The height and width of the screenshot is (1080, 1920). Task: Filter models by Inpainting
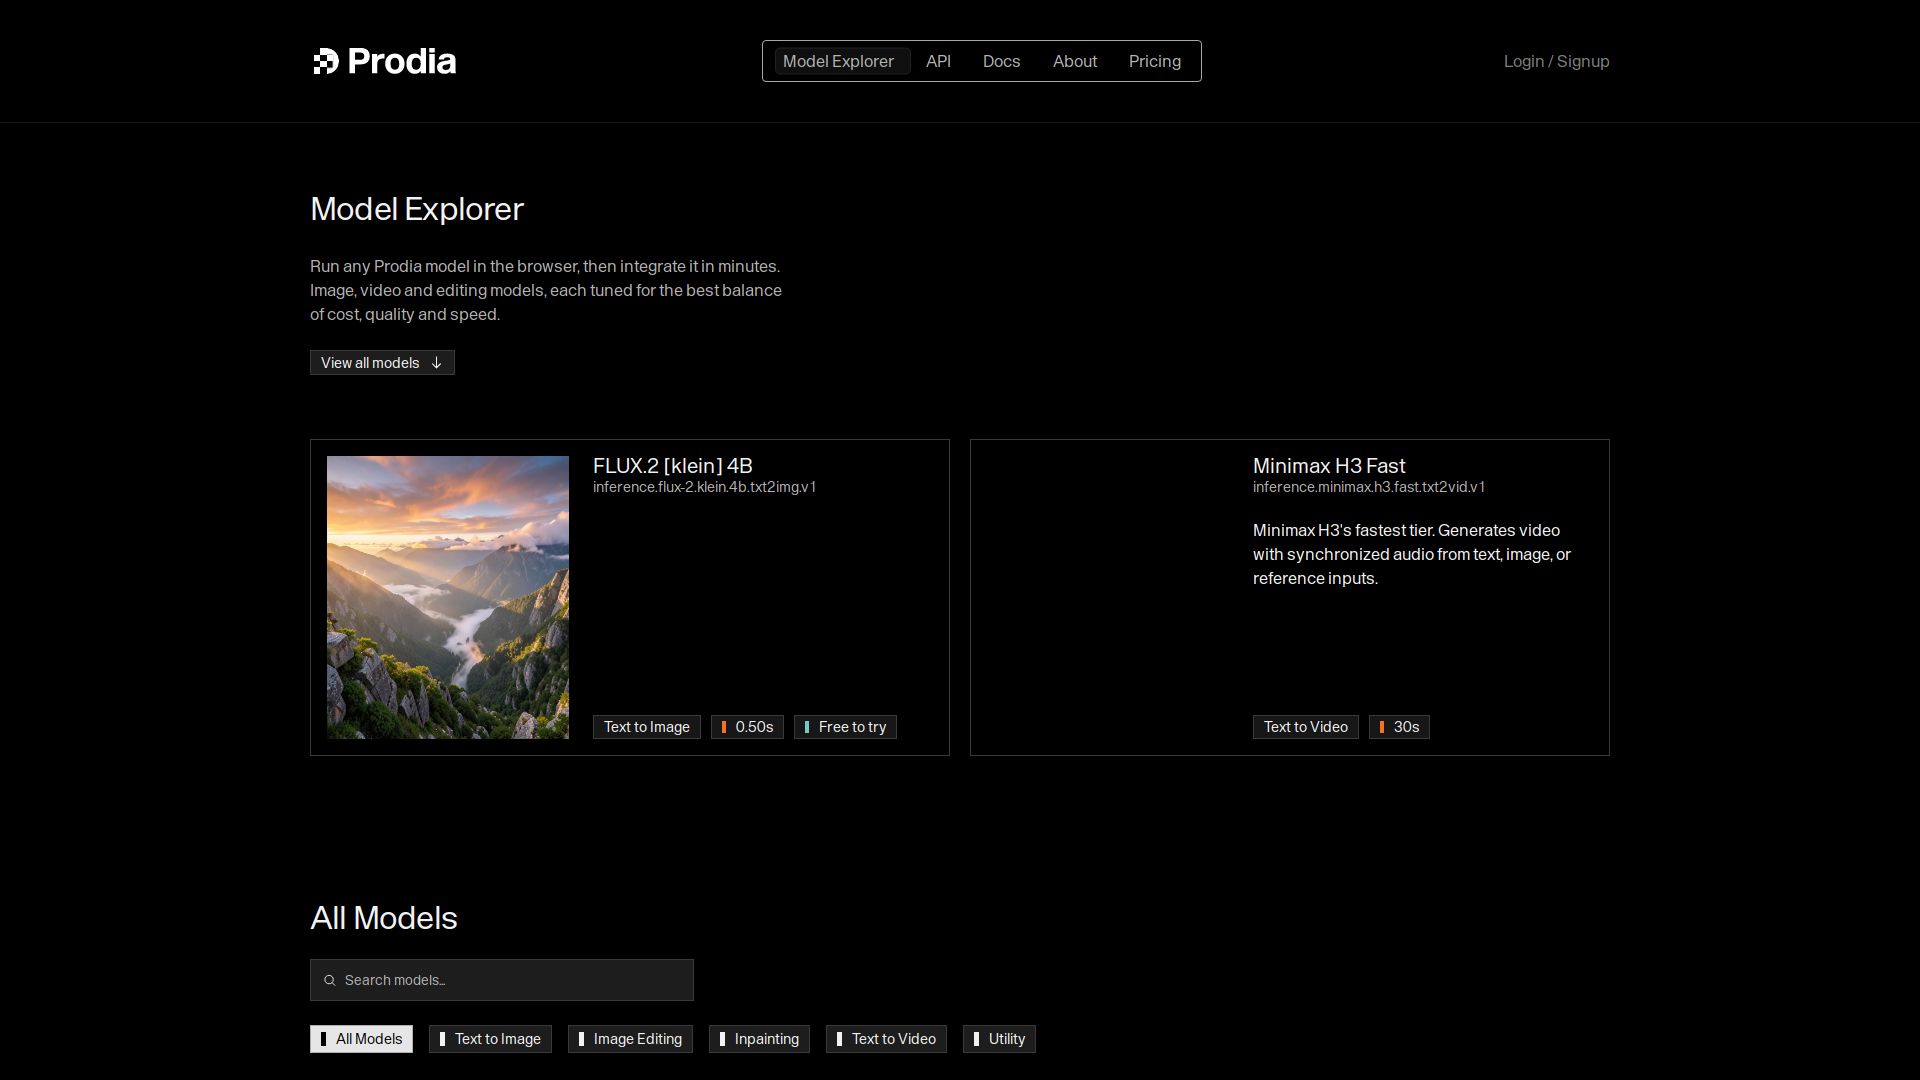tap(759, 1039)
